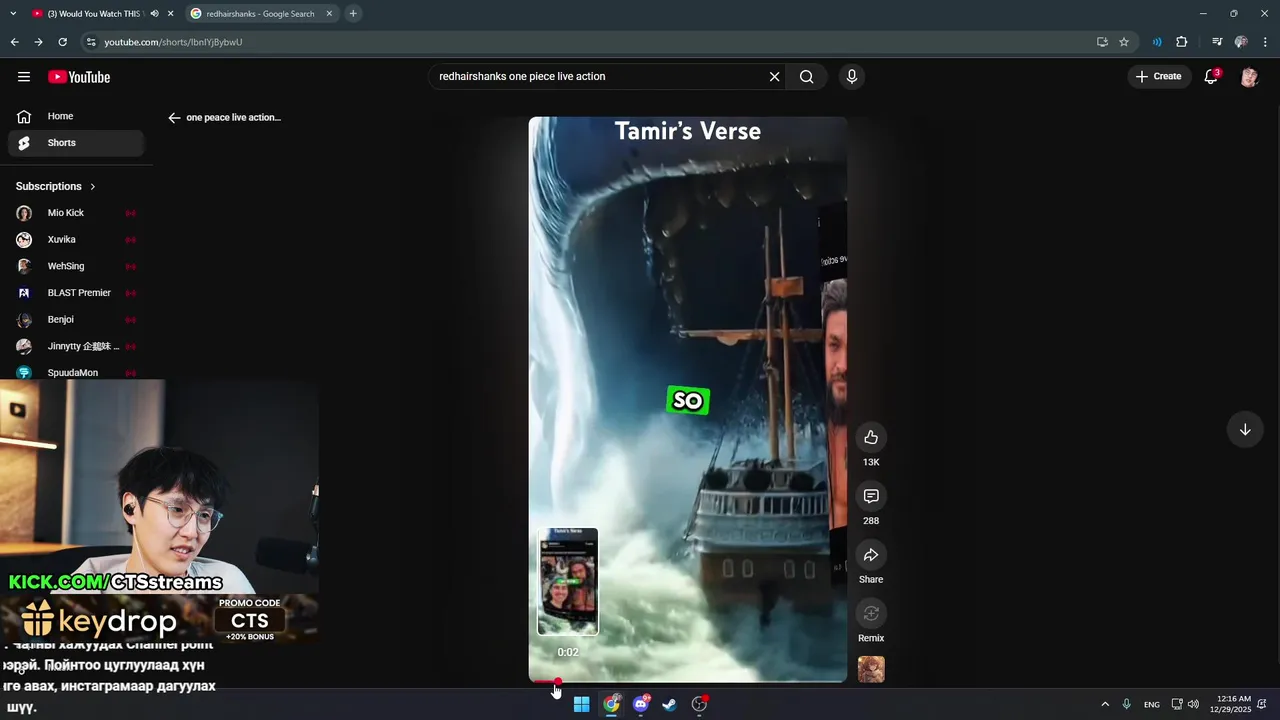Open the YouTube hamburger guide menu
The width and height of the screenshot is (1280, 720).
click(x=24, y=77)
